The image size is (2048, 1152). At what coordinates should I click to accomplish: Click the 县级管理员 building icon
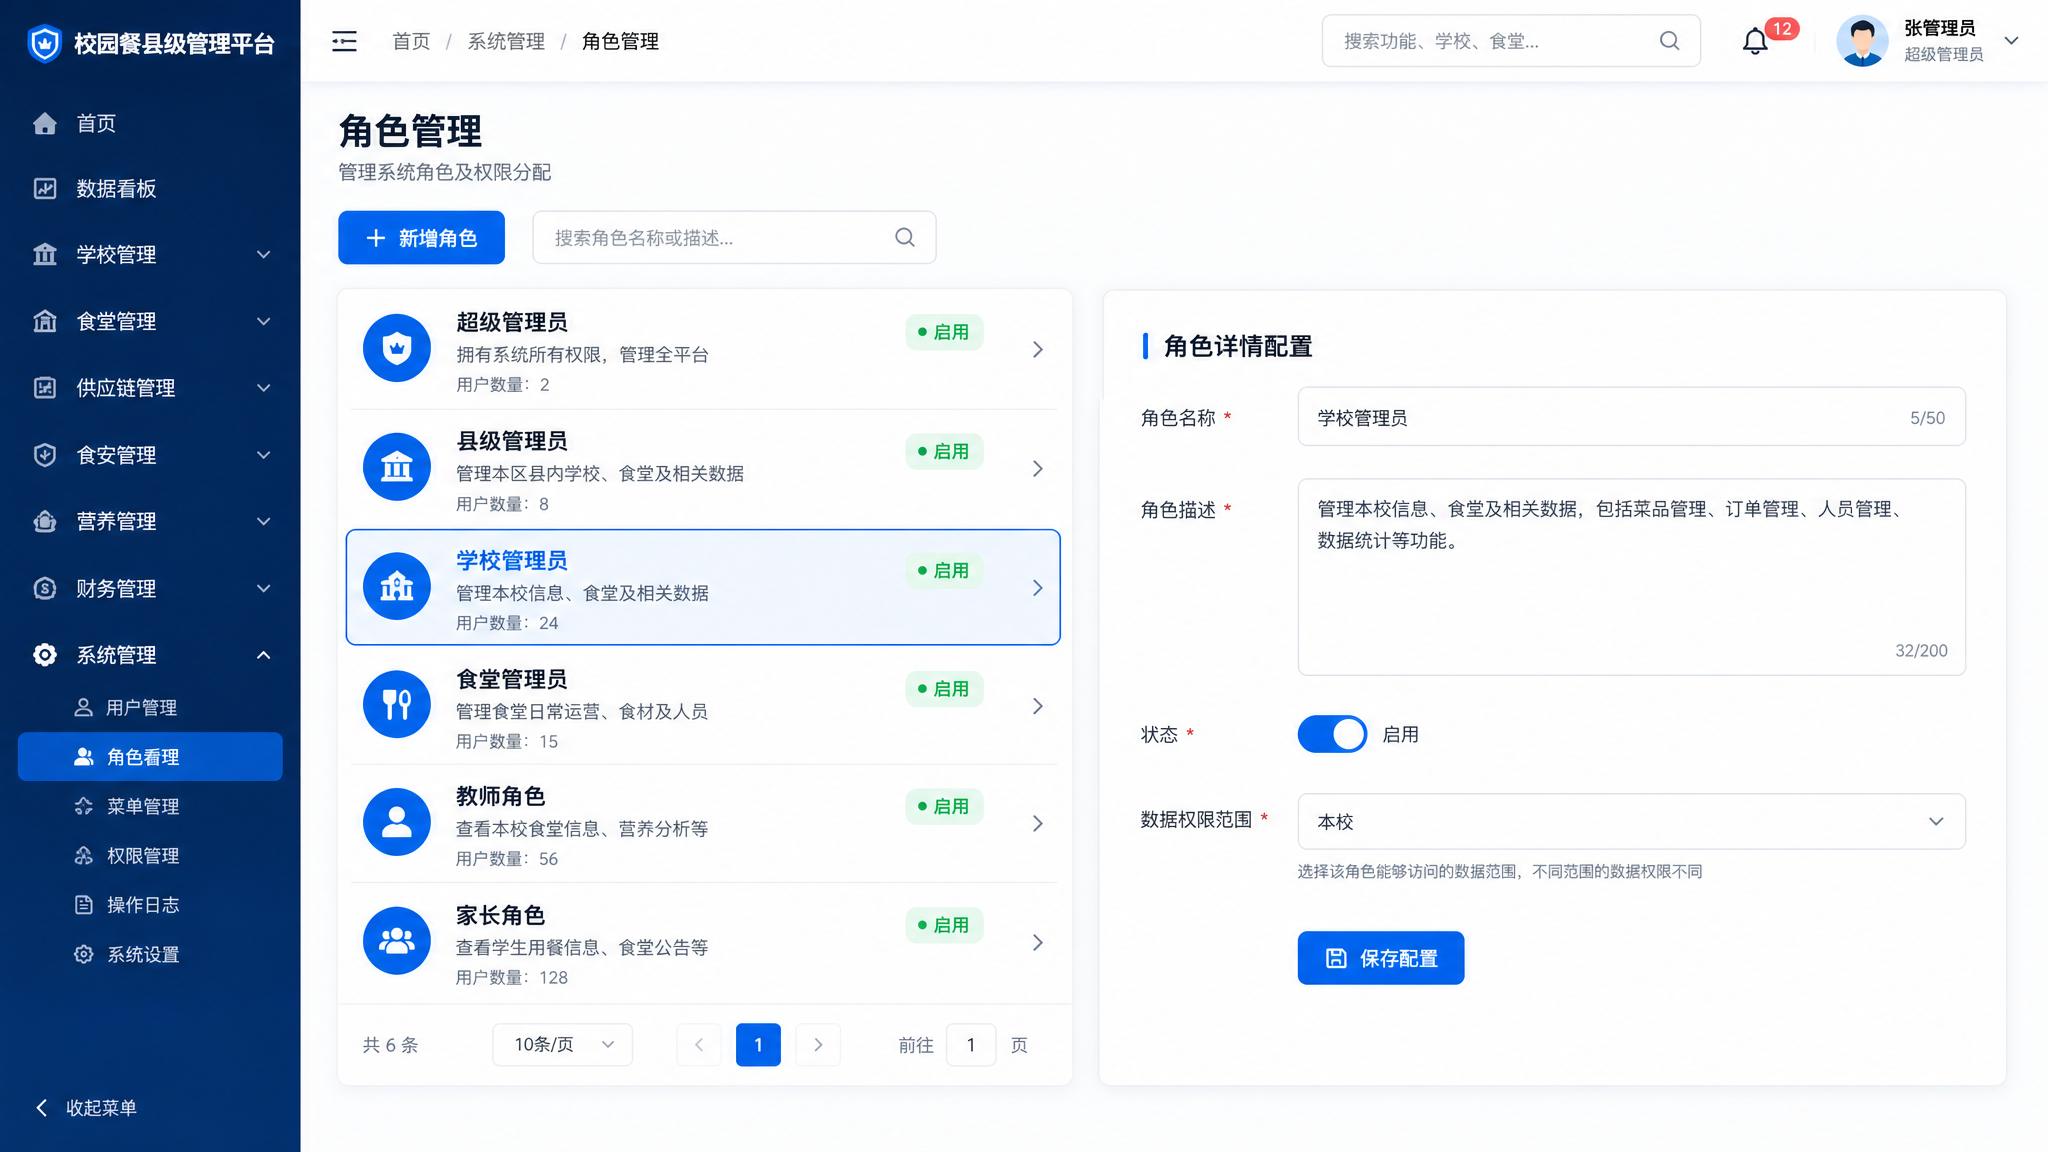397,467
